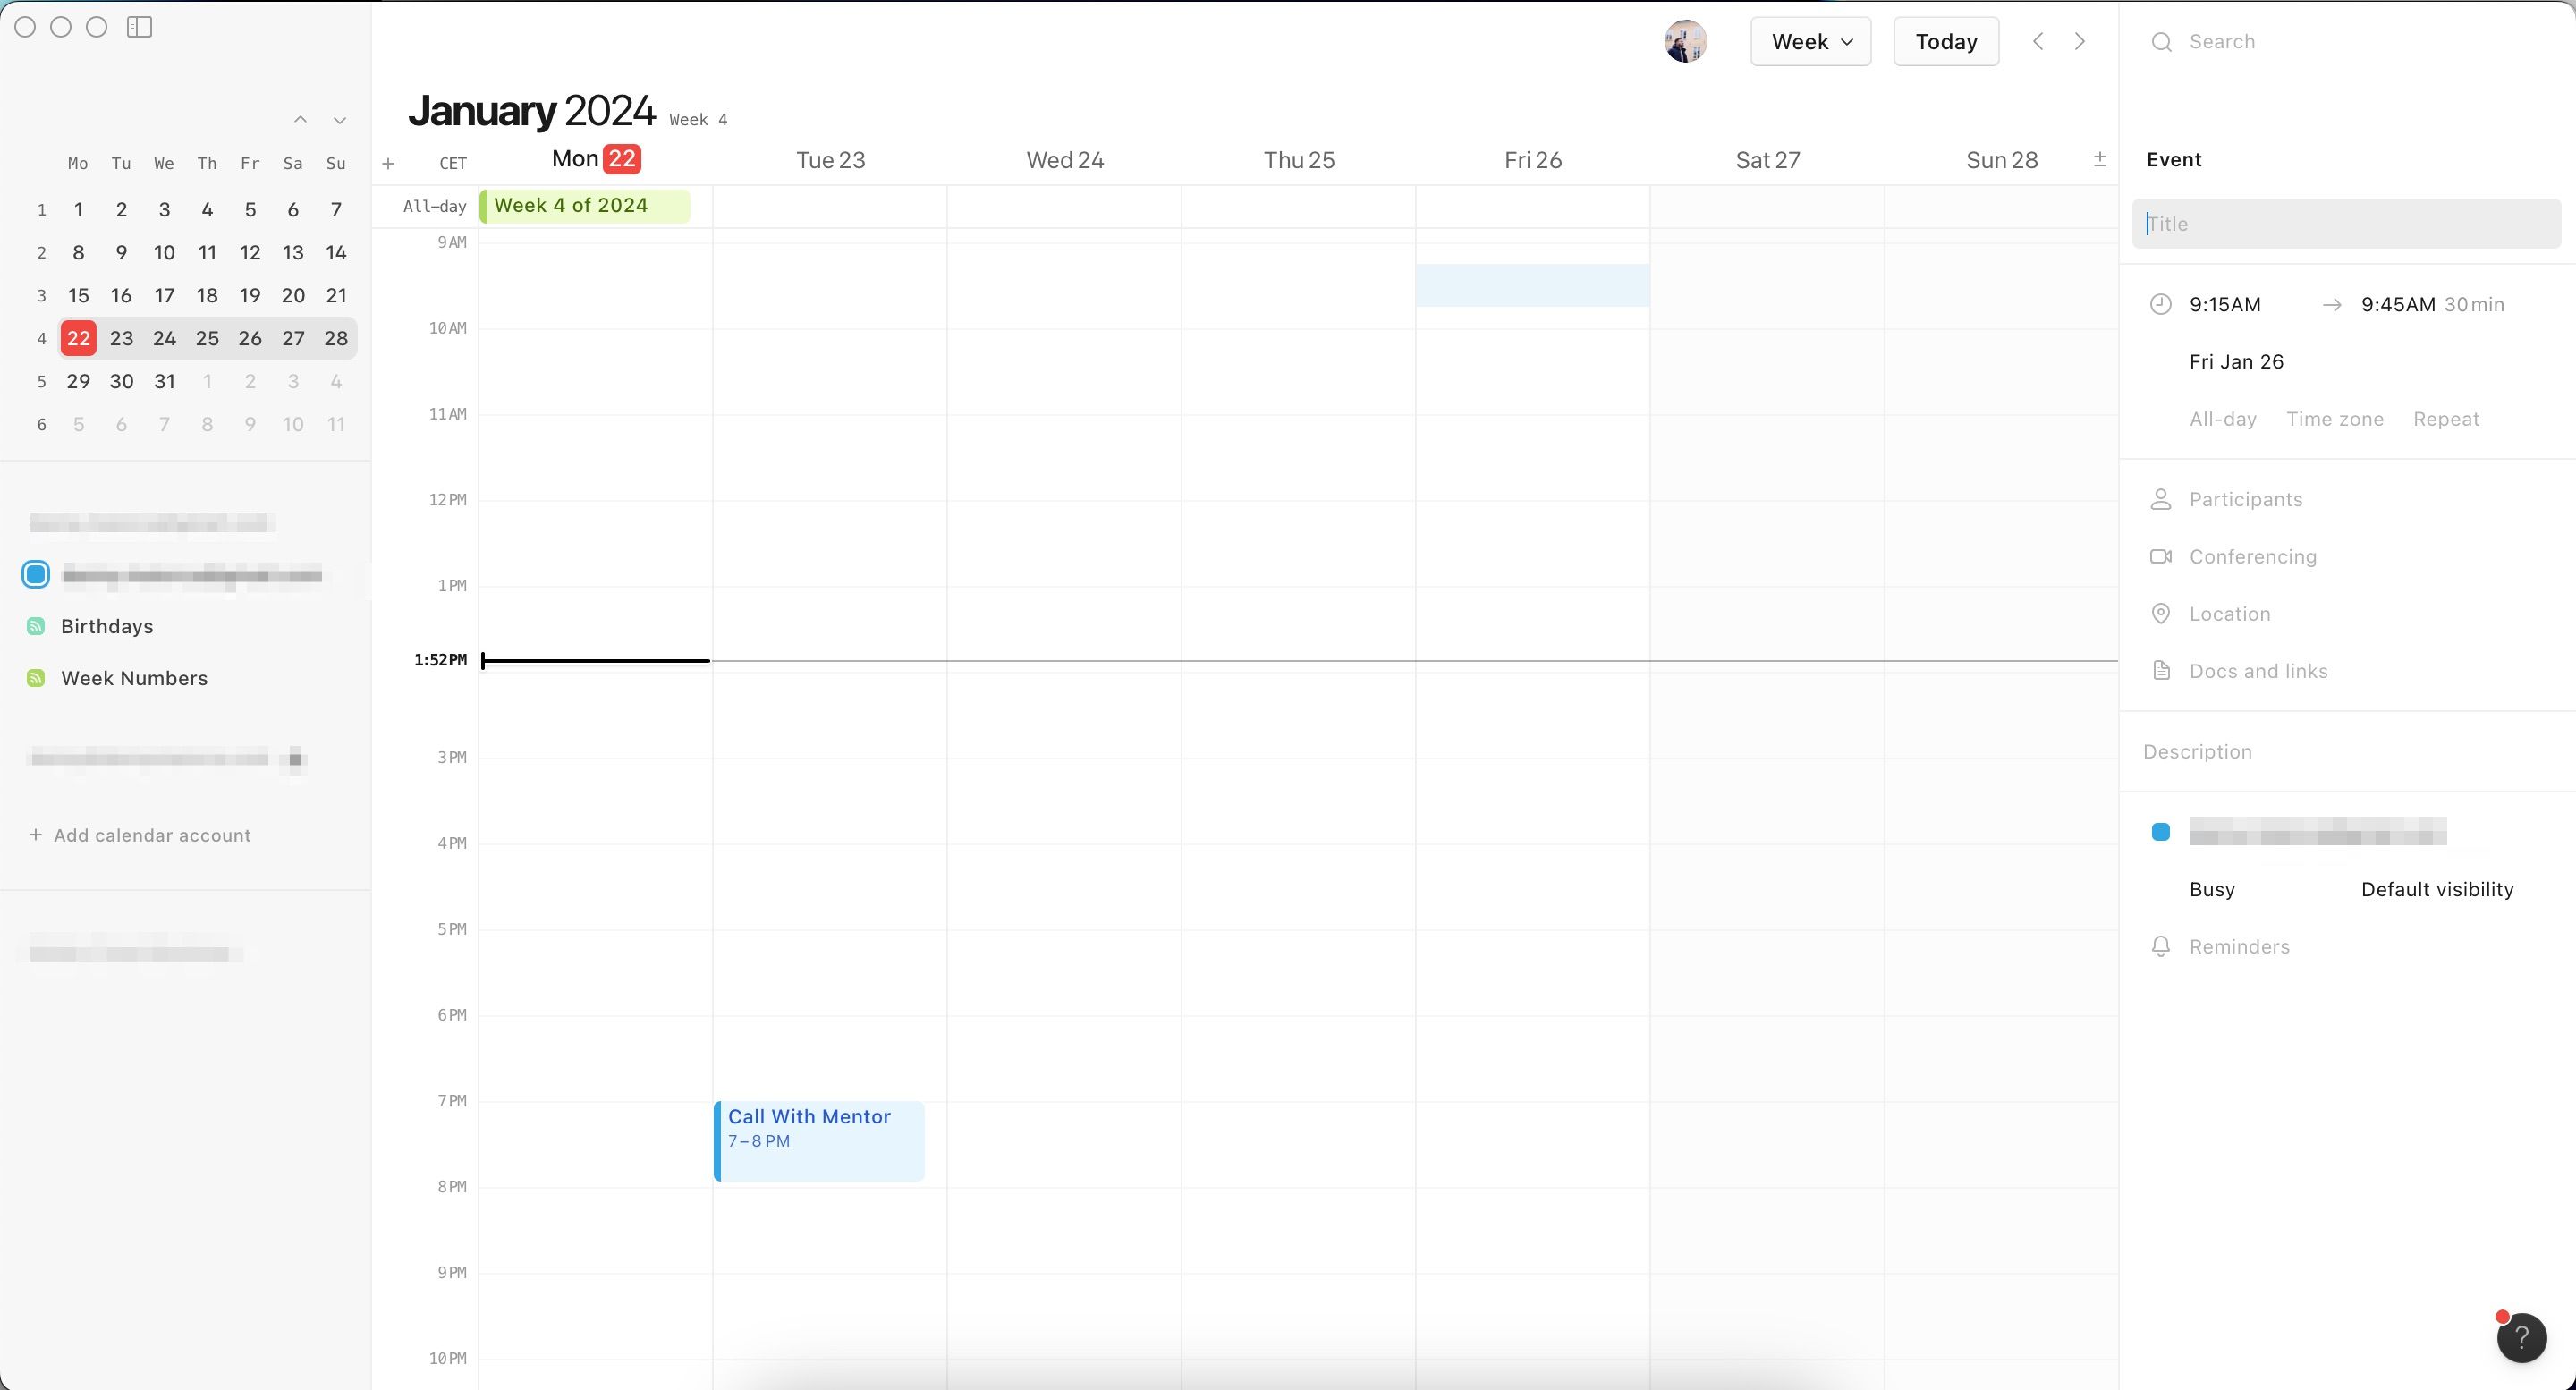Screen dimensions: 2576x1390
Task: Add a reminder using the bell icon
Action: coord(2161,946)
